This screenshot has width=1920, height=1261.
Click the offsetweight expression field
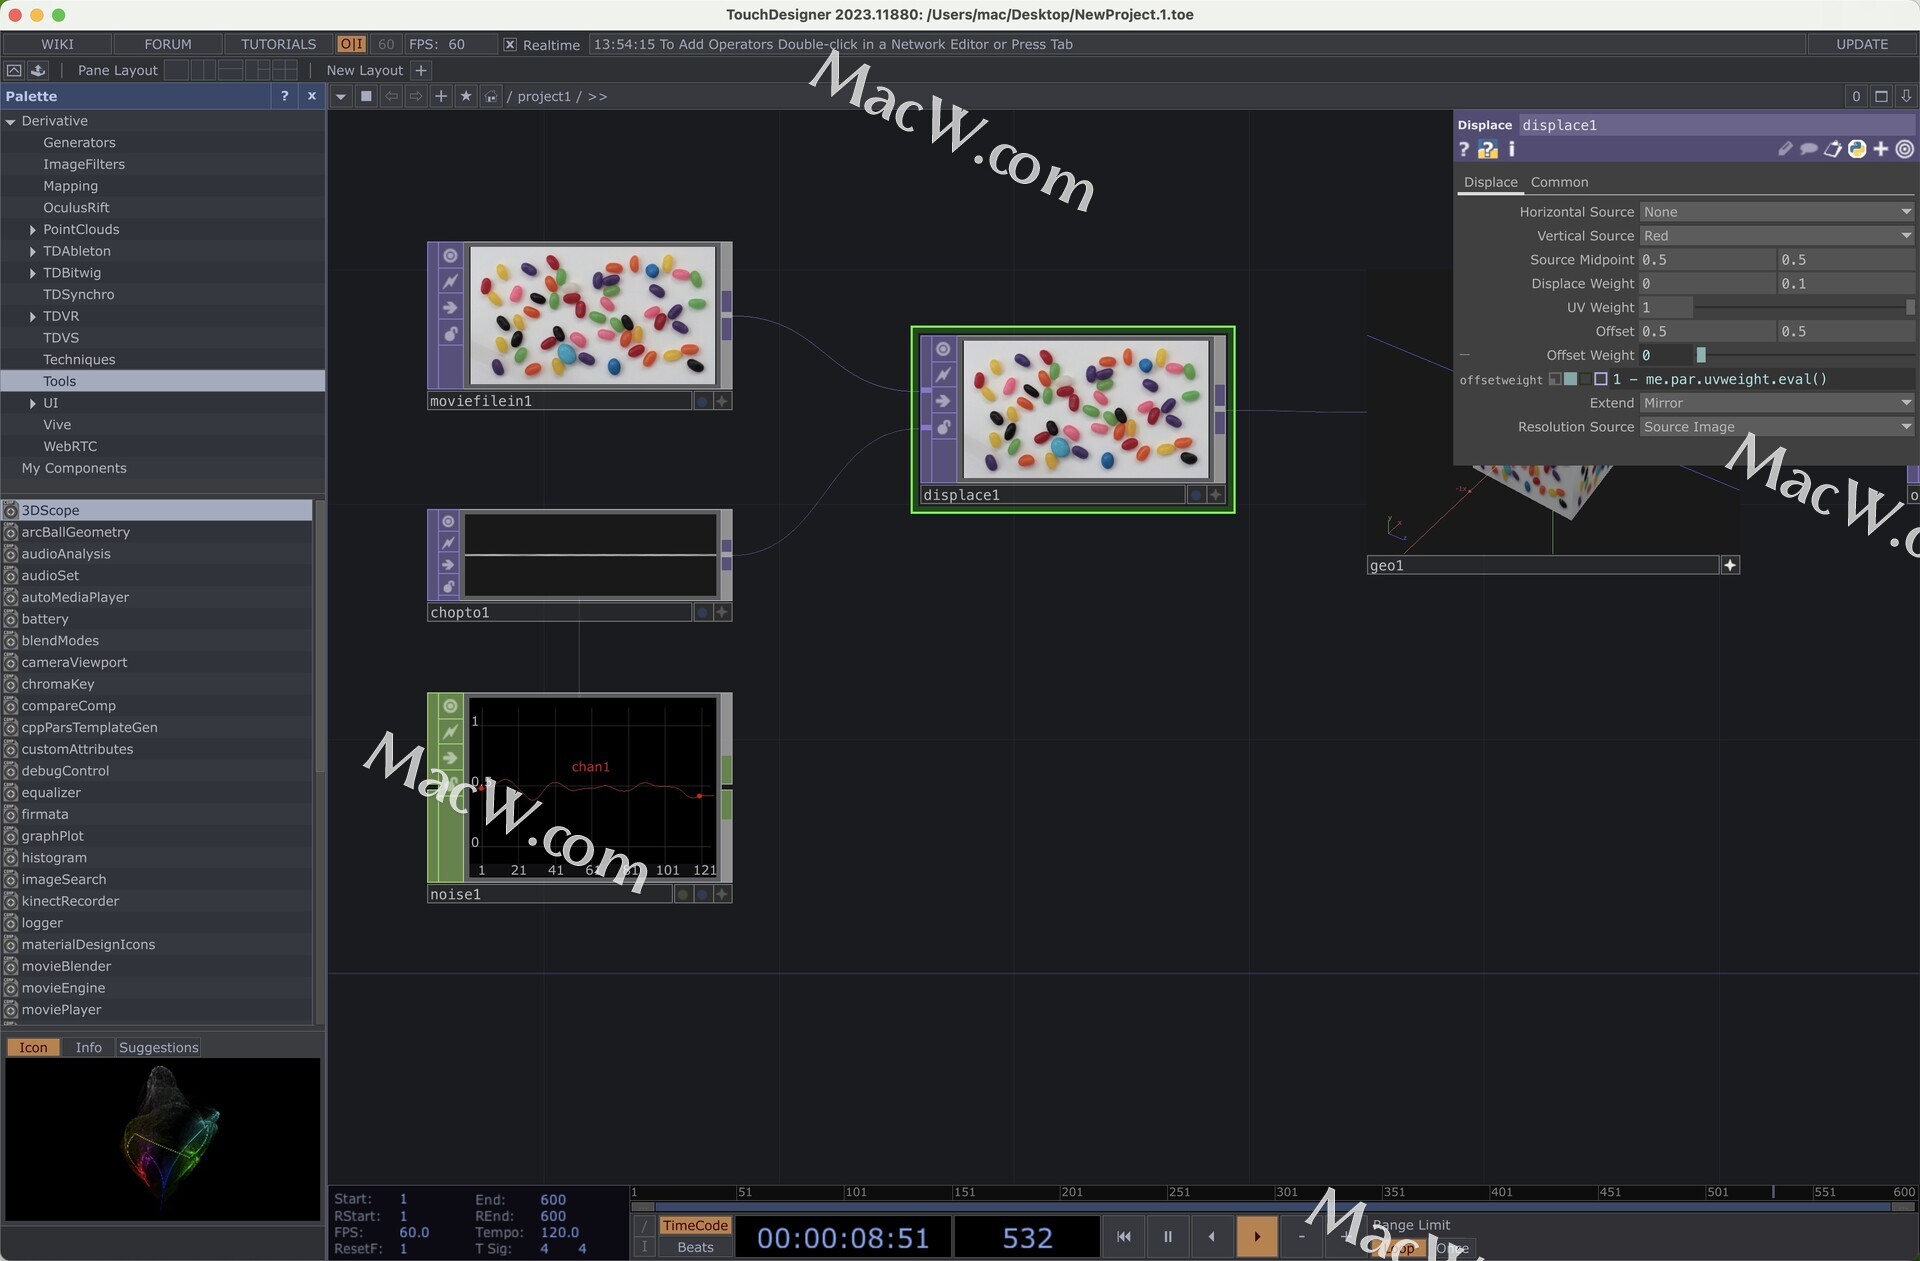click(1762, 379)
